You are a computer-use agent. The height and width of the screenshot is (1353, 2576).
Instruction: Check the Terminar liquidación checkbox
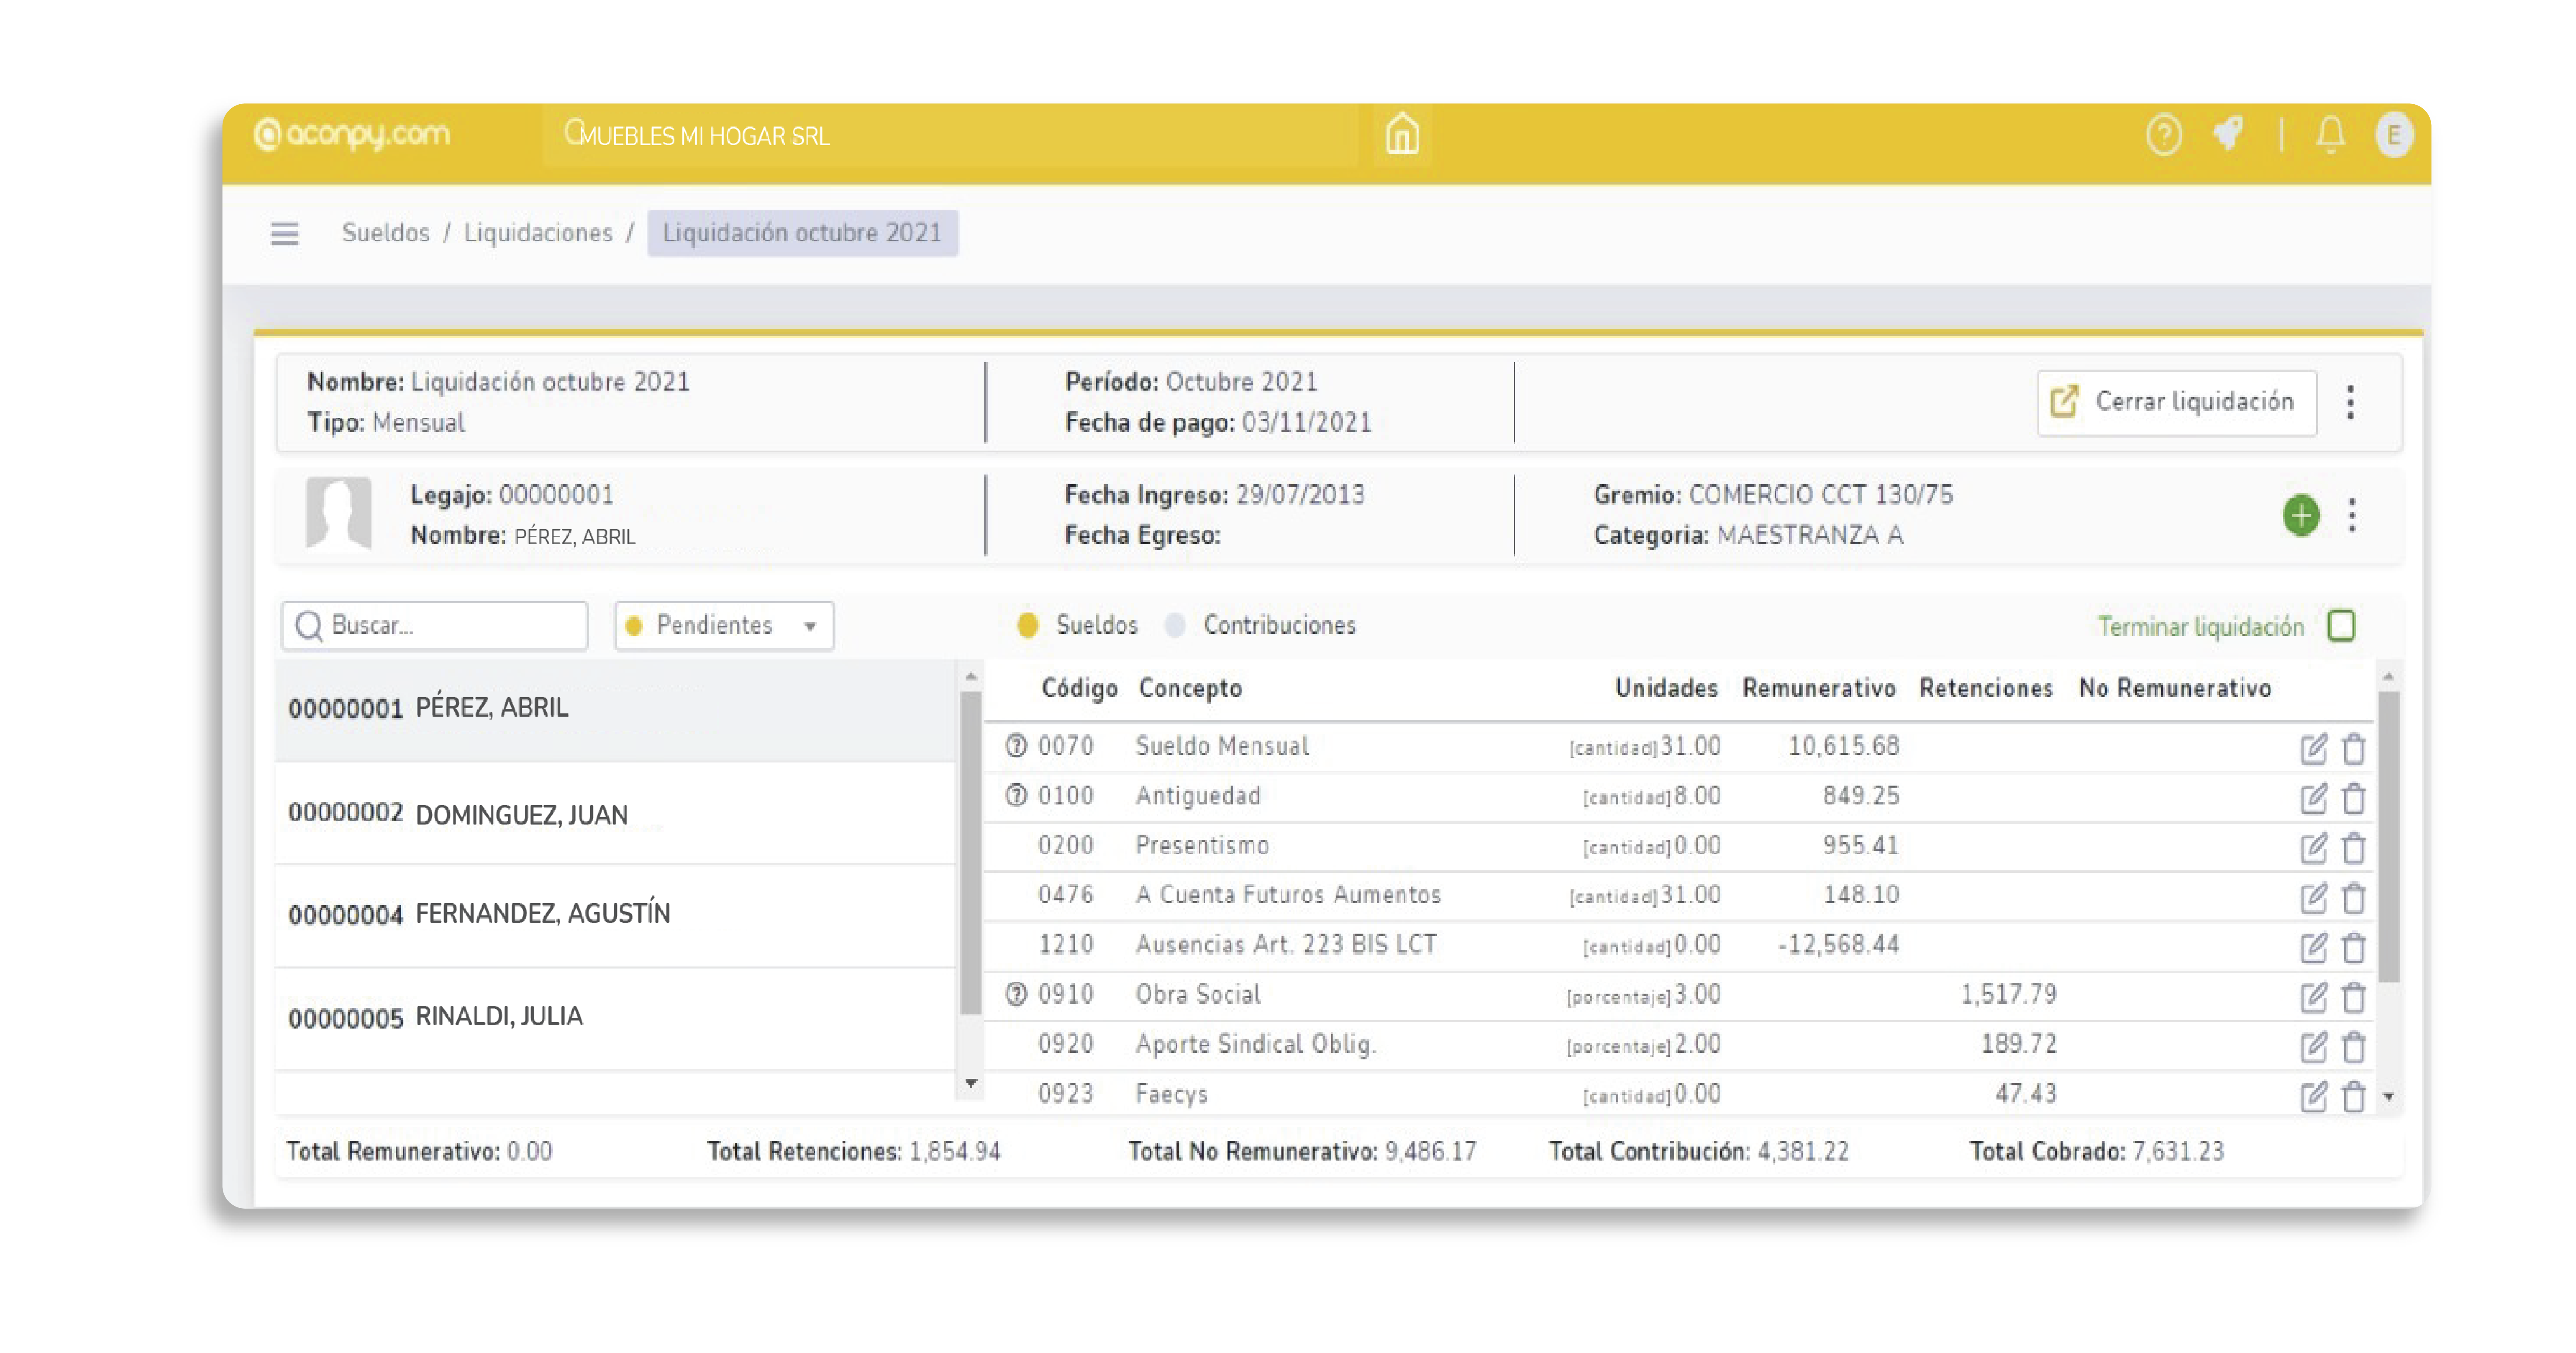[2341, 626]
